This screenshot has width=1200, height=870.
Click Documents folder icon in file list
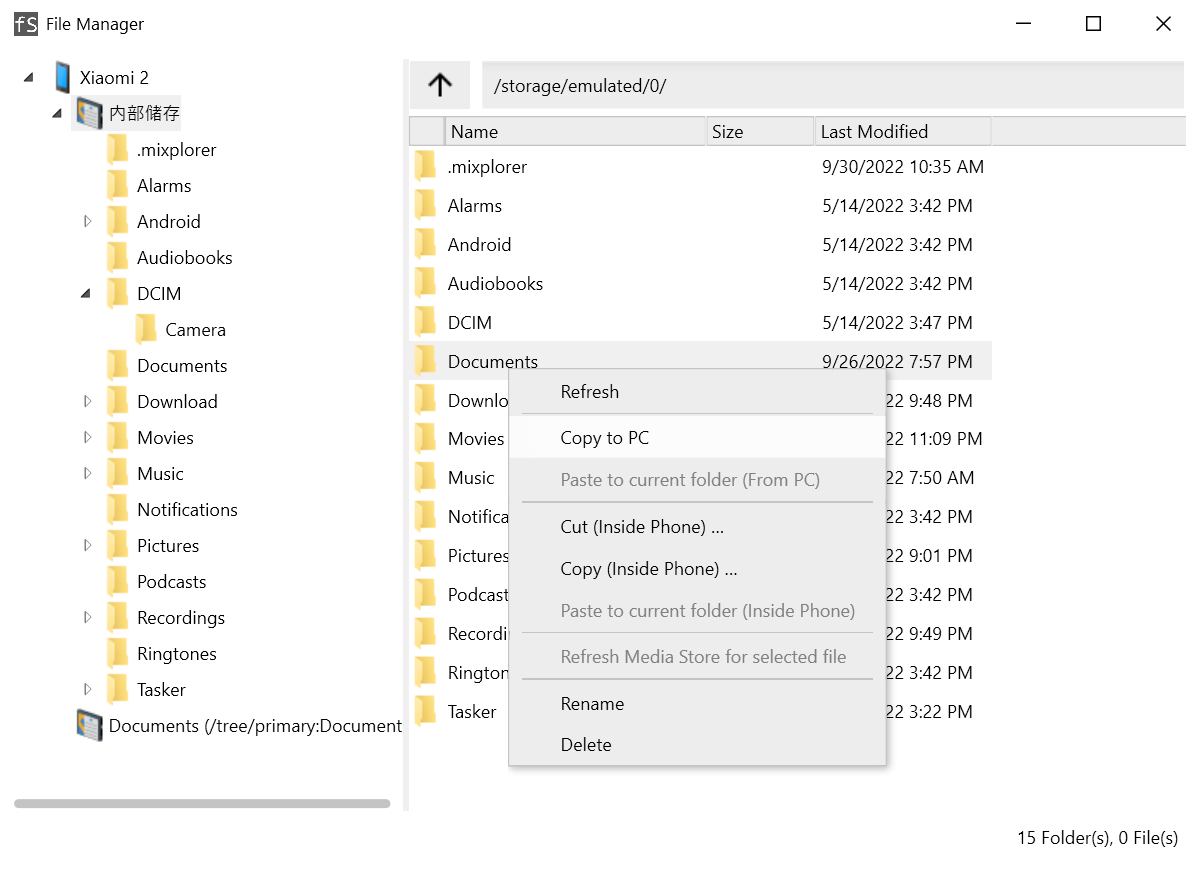[x=426, y=361]
